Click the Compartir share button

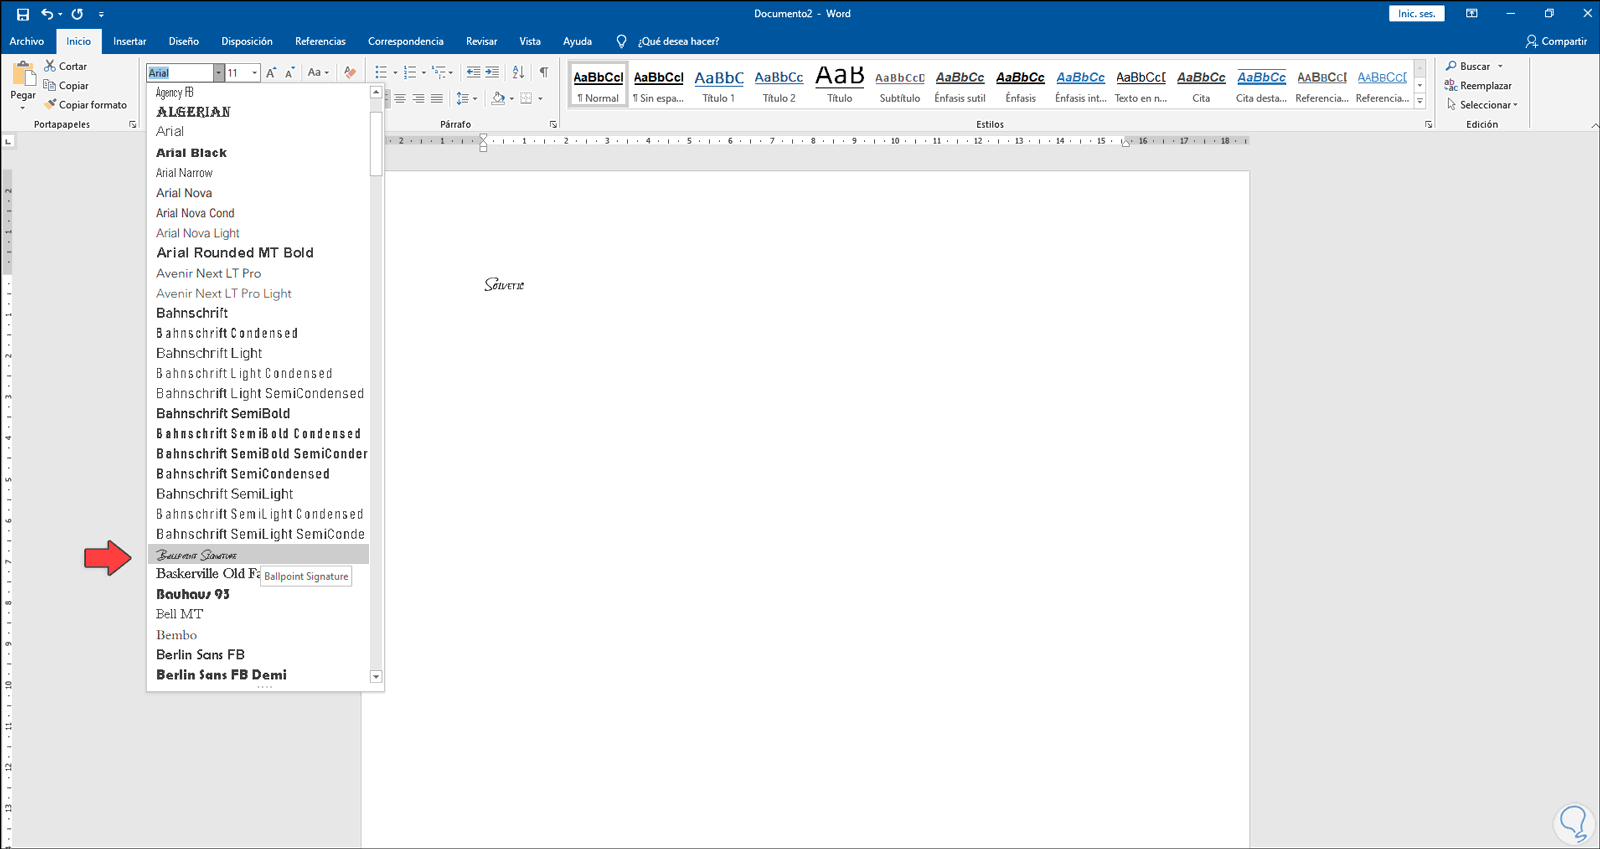pyautogui.click(x=1556, y=41)
